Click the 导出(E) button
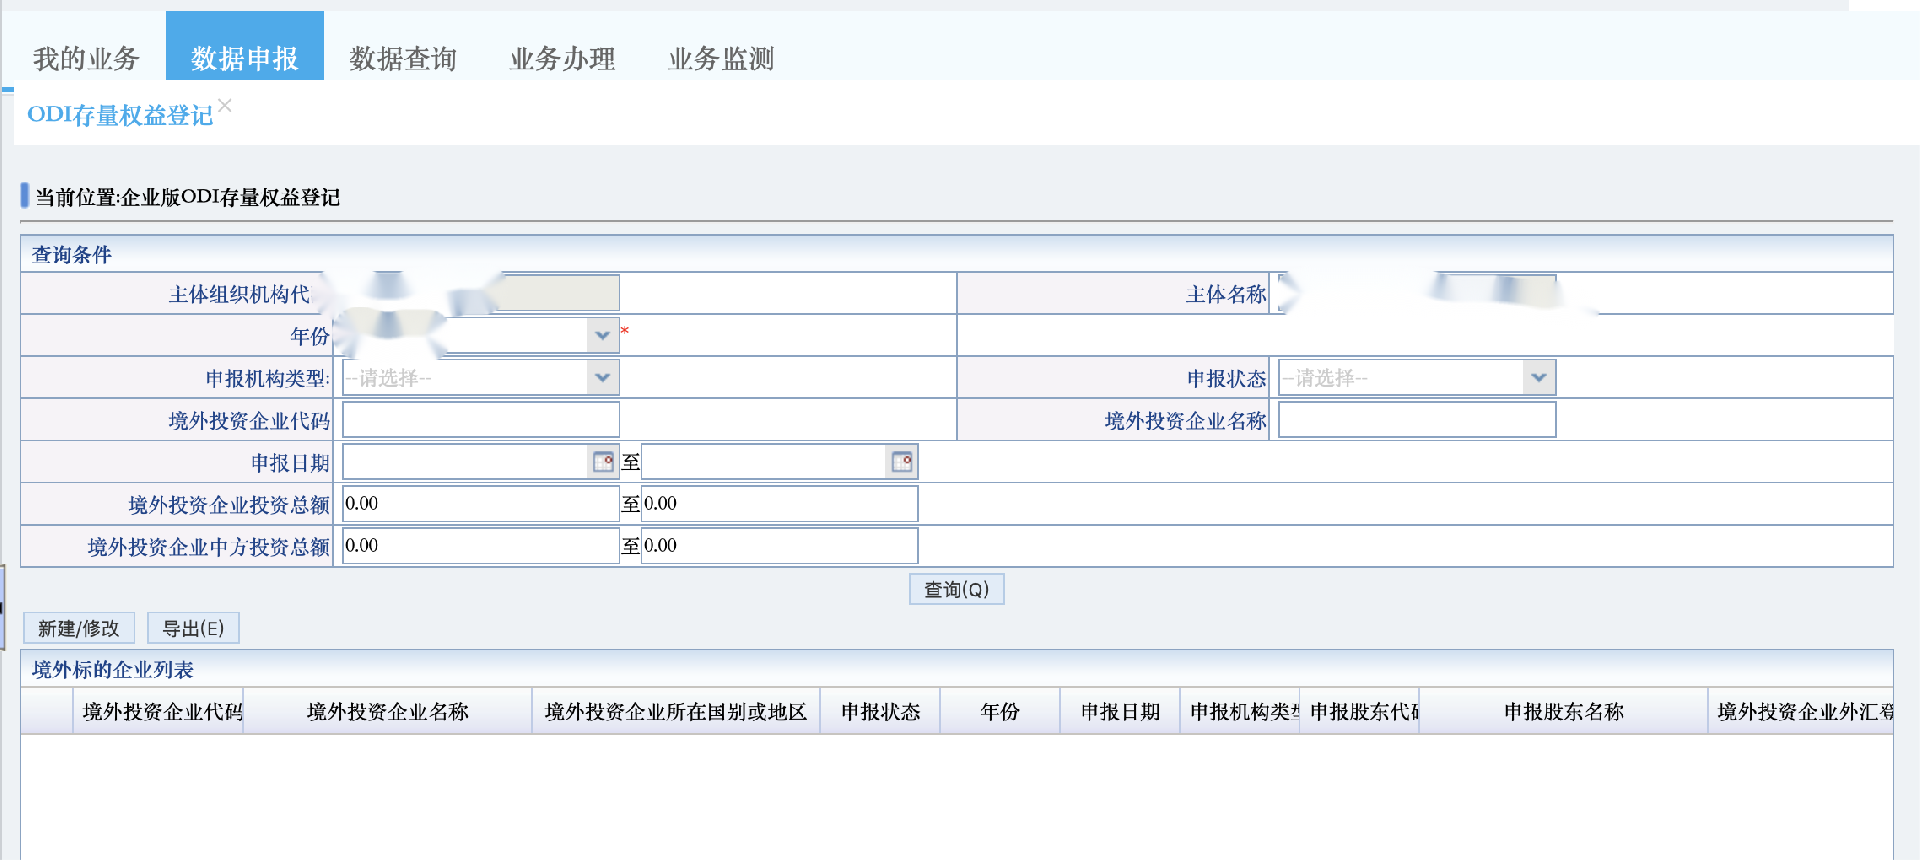The image size is (1920, 860). [193, 628]
